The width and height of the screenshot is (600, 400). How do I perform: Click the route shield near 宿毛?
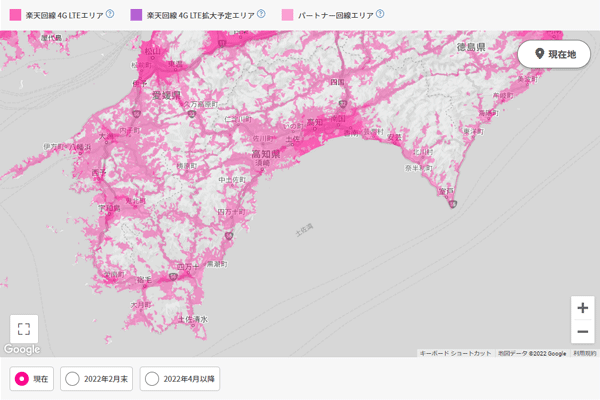pos(173,276)
